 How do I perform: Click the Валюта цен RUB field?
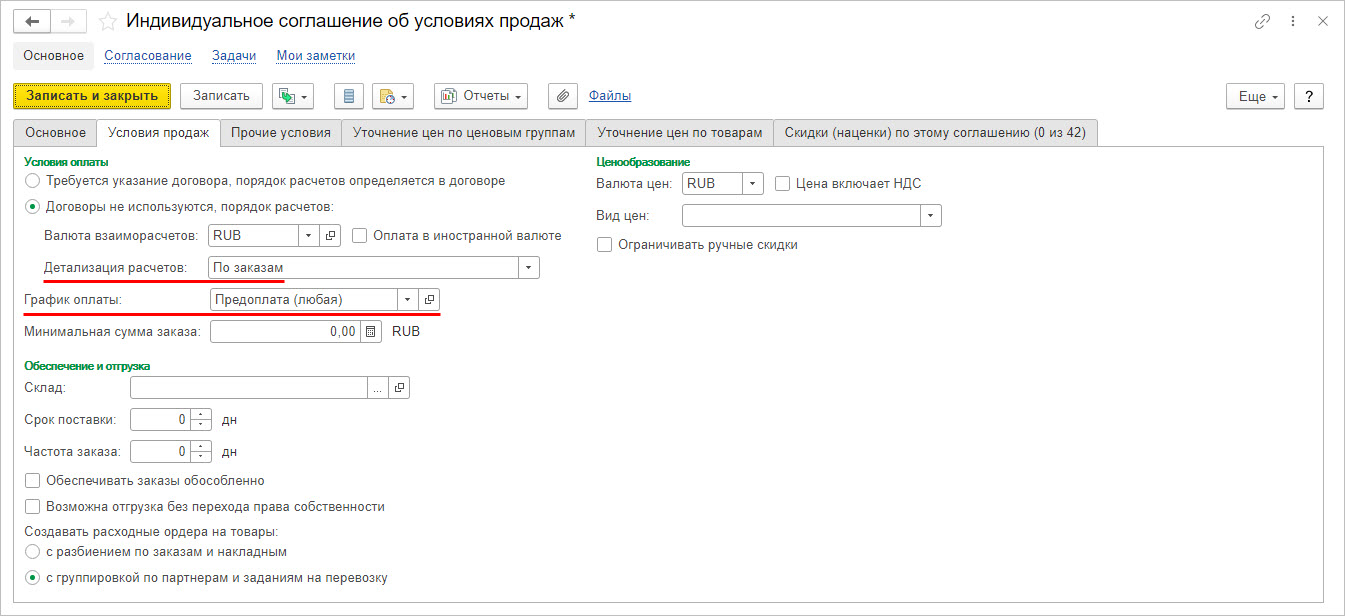(712, 184)
